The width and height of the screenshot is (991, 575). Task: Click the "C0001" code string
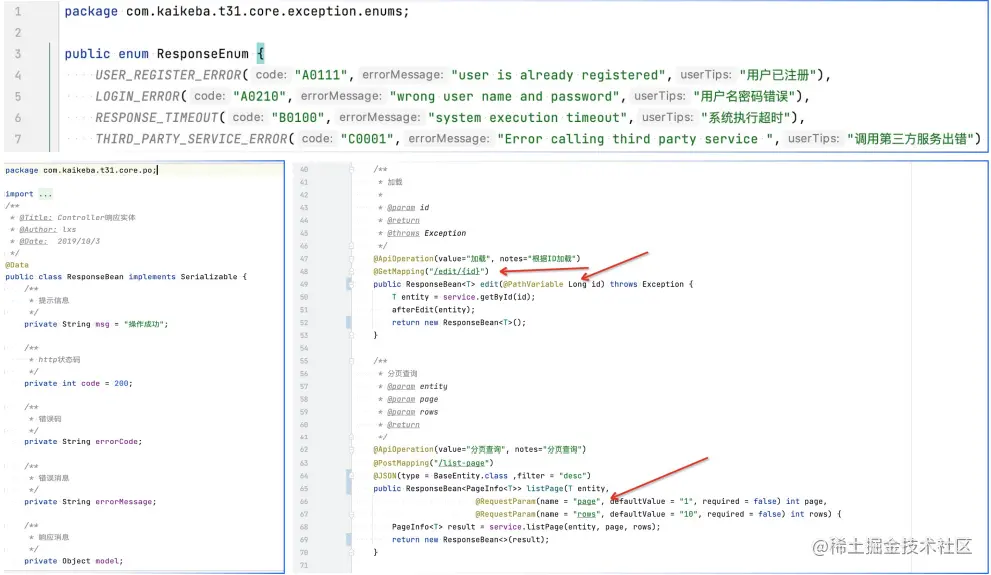367,139
